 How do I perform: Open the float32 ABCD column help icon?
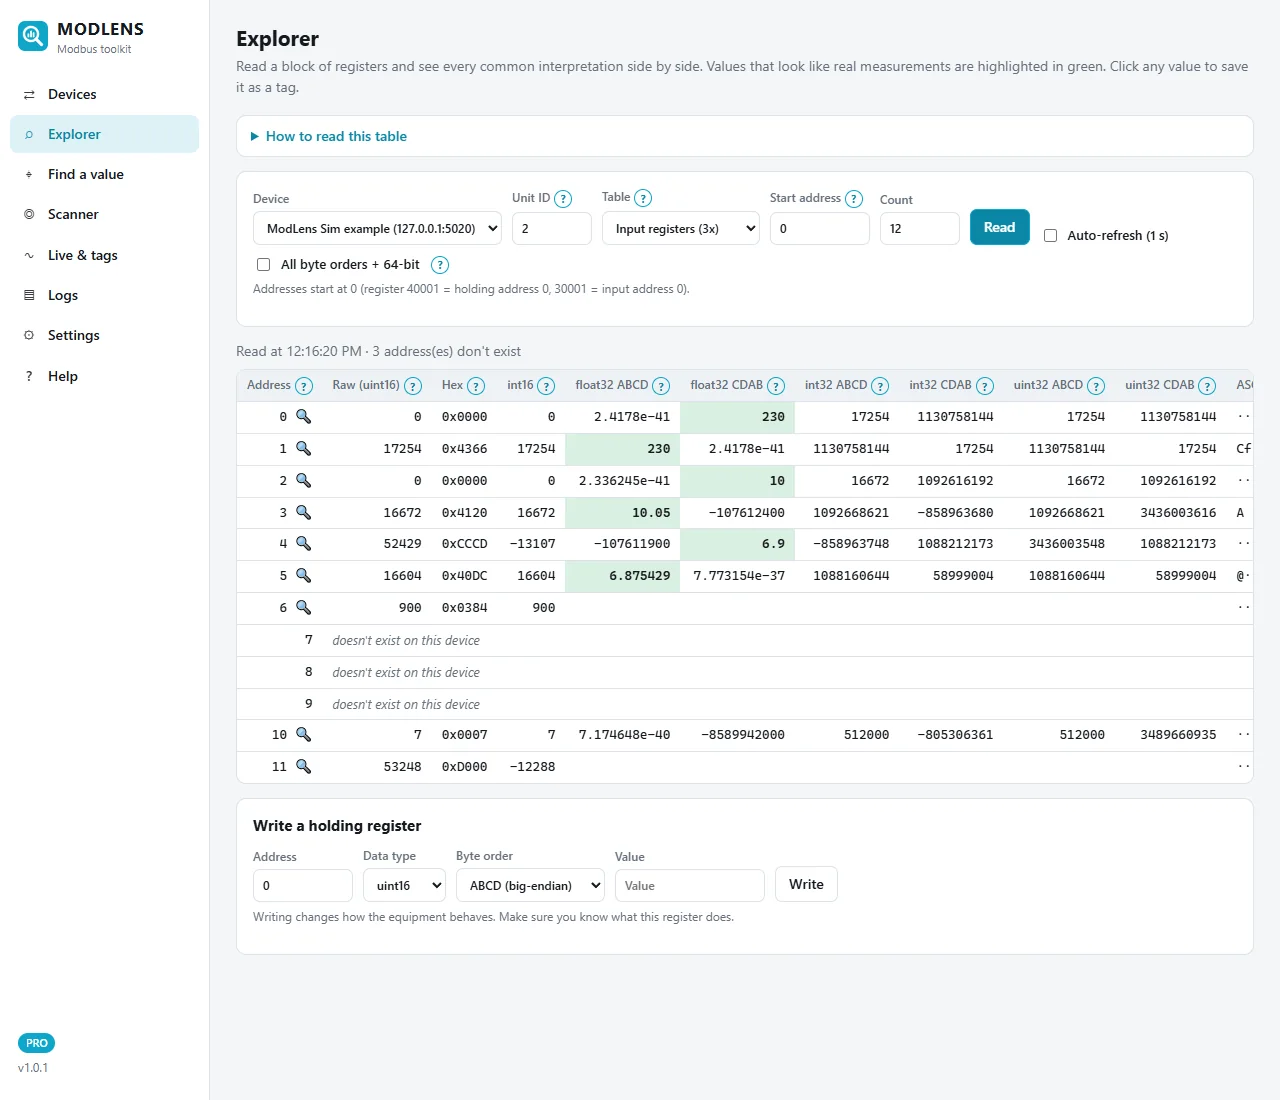[661, 386]
